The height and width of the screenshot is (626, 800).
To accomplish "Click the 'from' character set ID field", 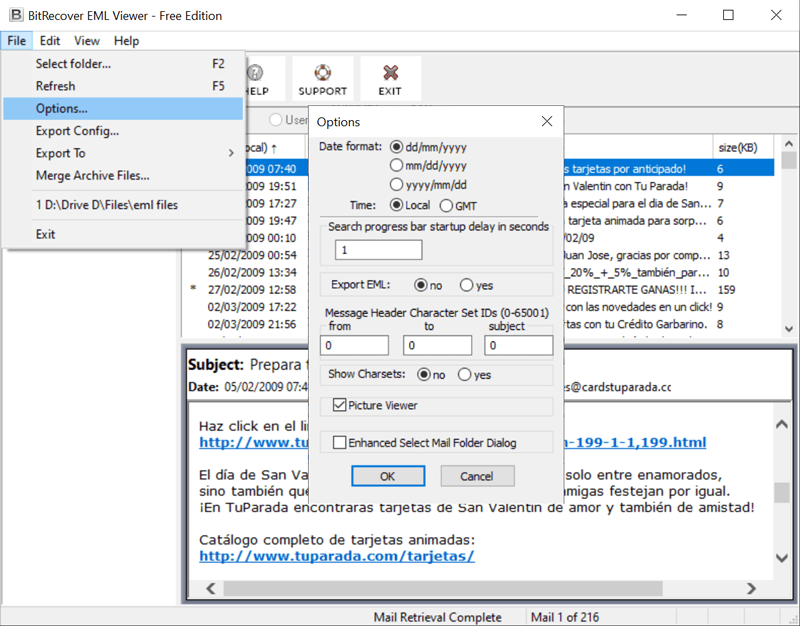I will pyautogui.click(x=355, y=345).
